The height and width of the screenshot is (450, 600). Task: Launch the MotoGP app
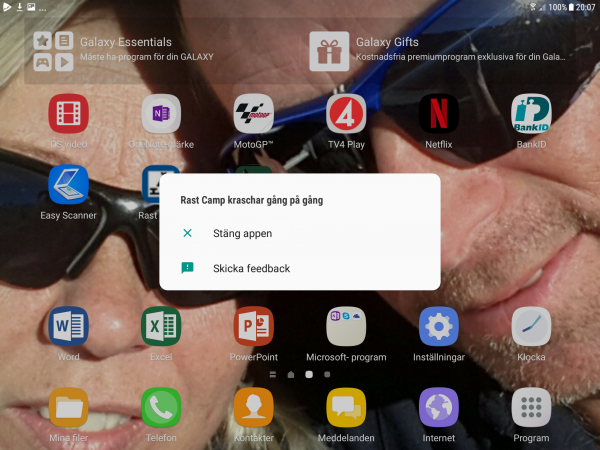click(x=254, y=114)
